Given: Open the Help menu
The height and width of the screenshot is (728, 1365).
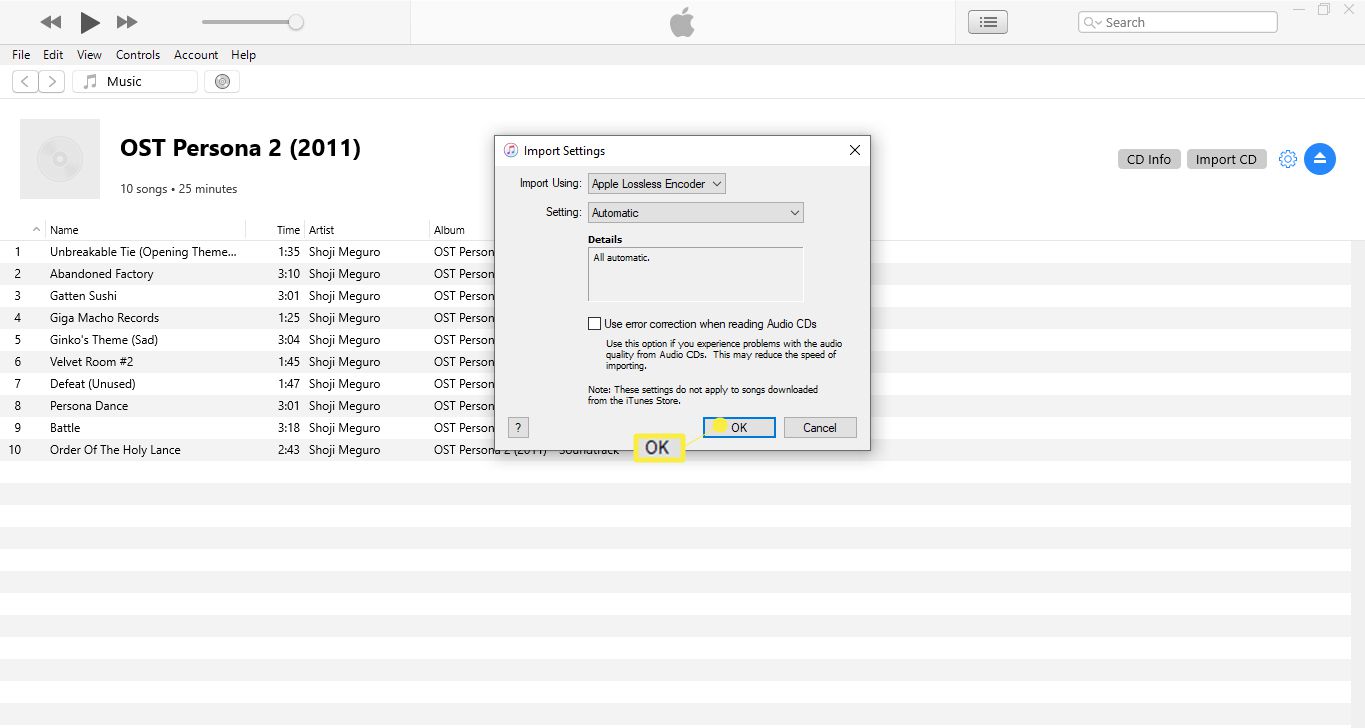Looking at the screenshot, I should click(243, 55).
